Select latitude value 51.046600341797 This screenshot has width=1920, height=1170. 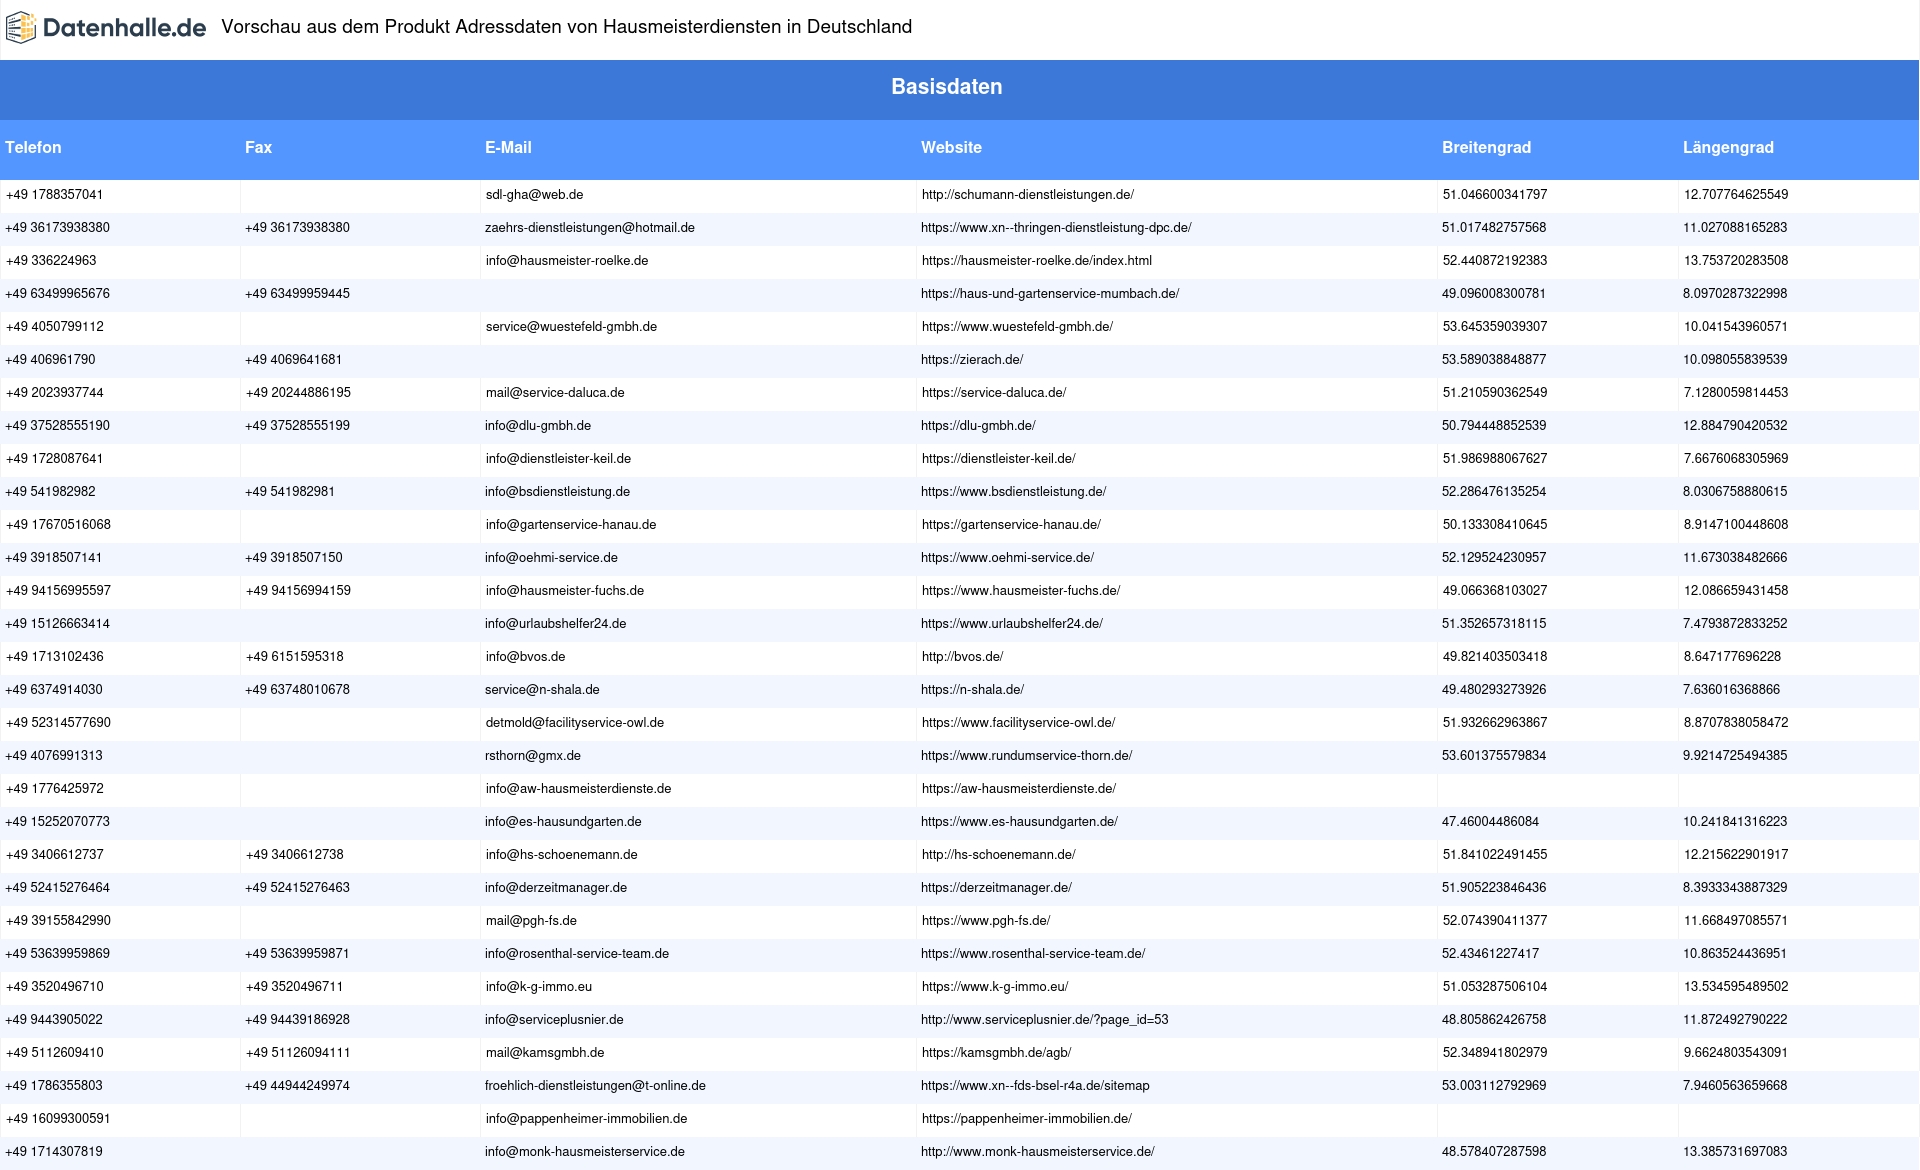[1495, 195]
